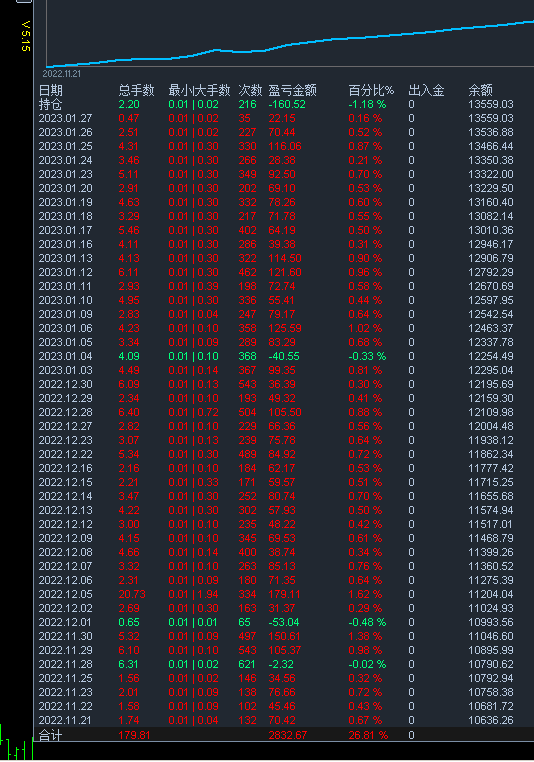Click balance 10758.38
Viewport: 534px width, 762px height.
click(491, 693)
